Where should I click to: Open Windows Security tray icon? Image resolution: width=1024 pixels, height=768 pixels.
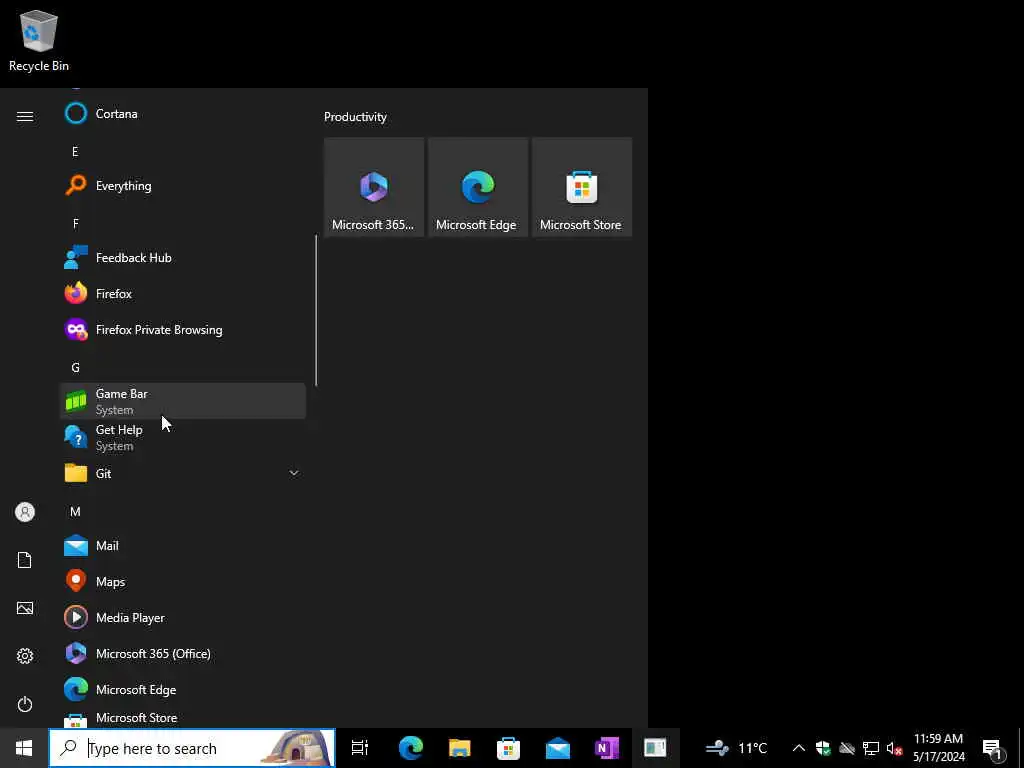click(823, 748)
